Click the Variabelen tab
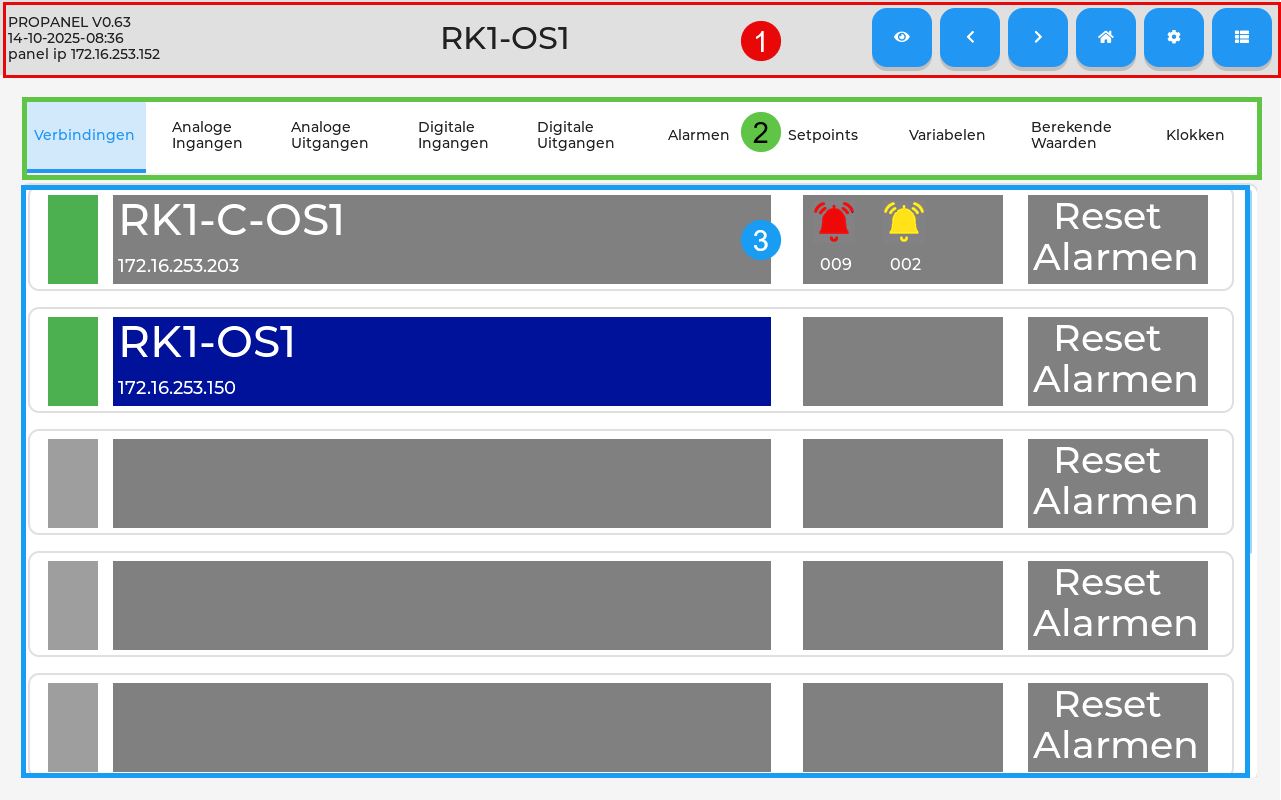Viewport: 1281px width, 800px height. point(947,135)
